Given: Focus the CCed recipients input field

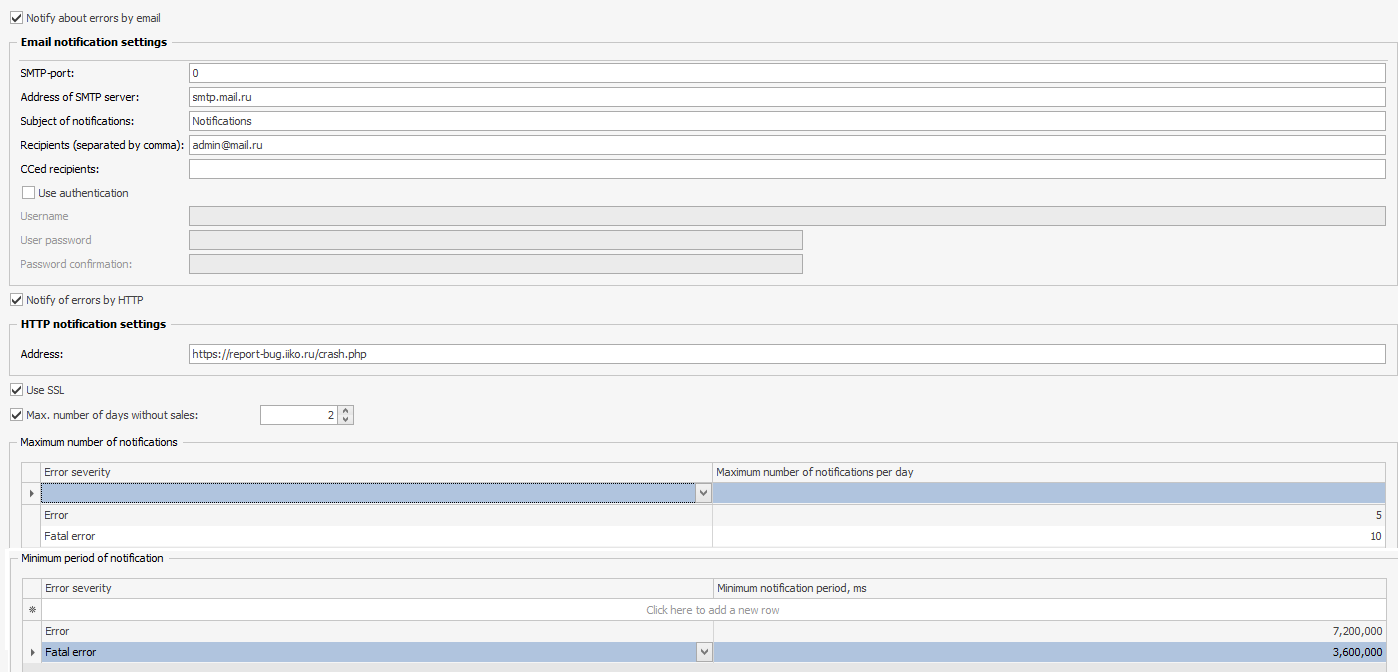Looking at the screenshot, I should [786, 169].
